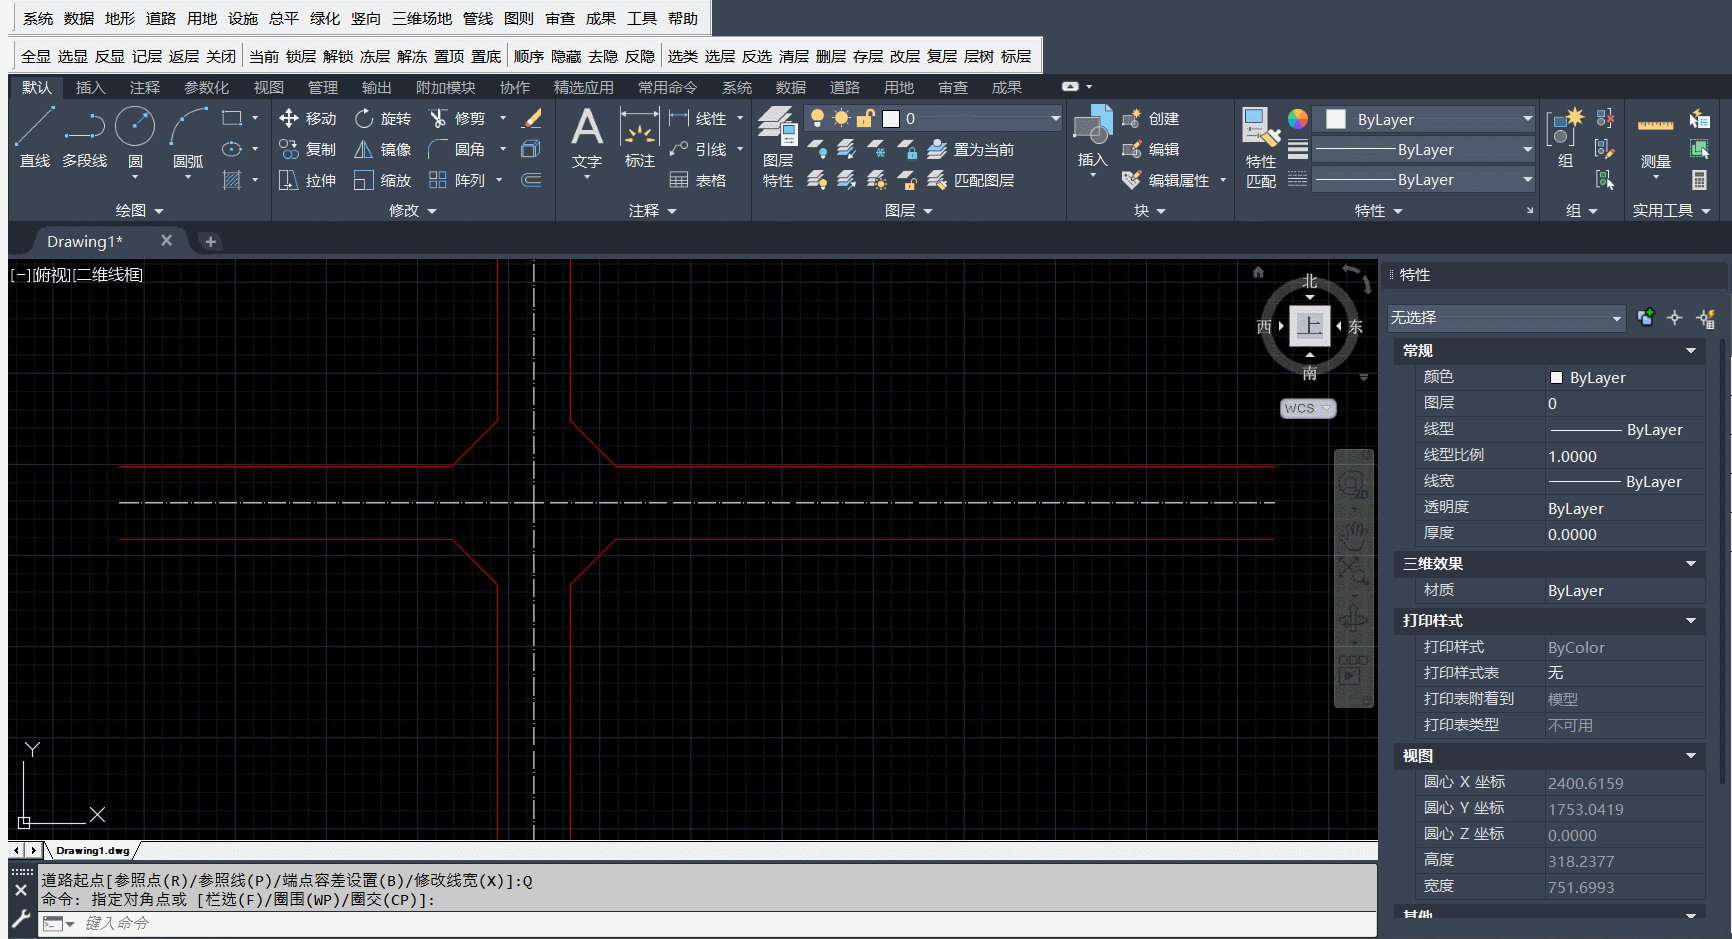The image size is (1732, 939).
Task: Select the 圆 circle tool
Action: [x=135, y=138]
